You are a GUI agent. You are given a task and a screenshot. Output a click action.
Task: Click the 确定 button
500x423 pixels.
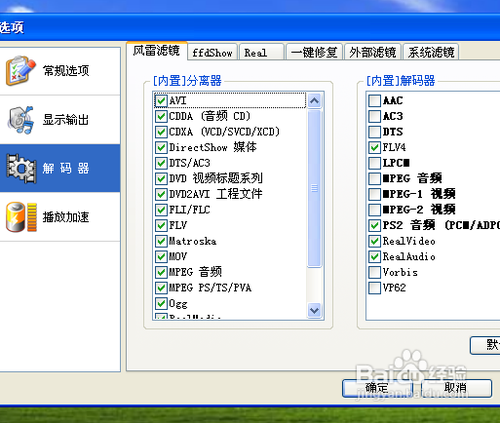pyautogui.click(x=377, y=388)
